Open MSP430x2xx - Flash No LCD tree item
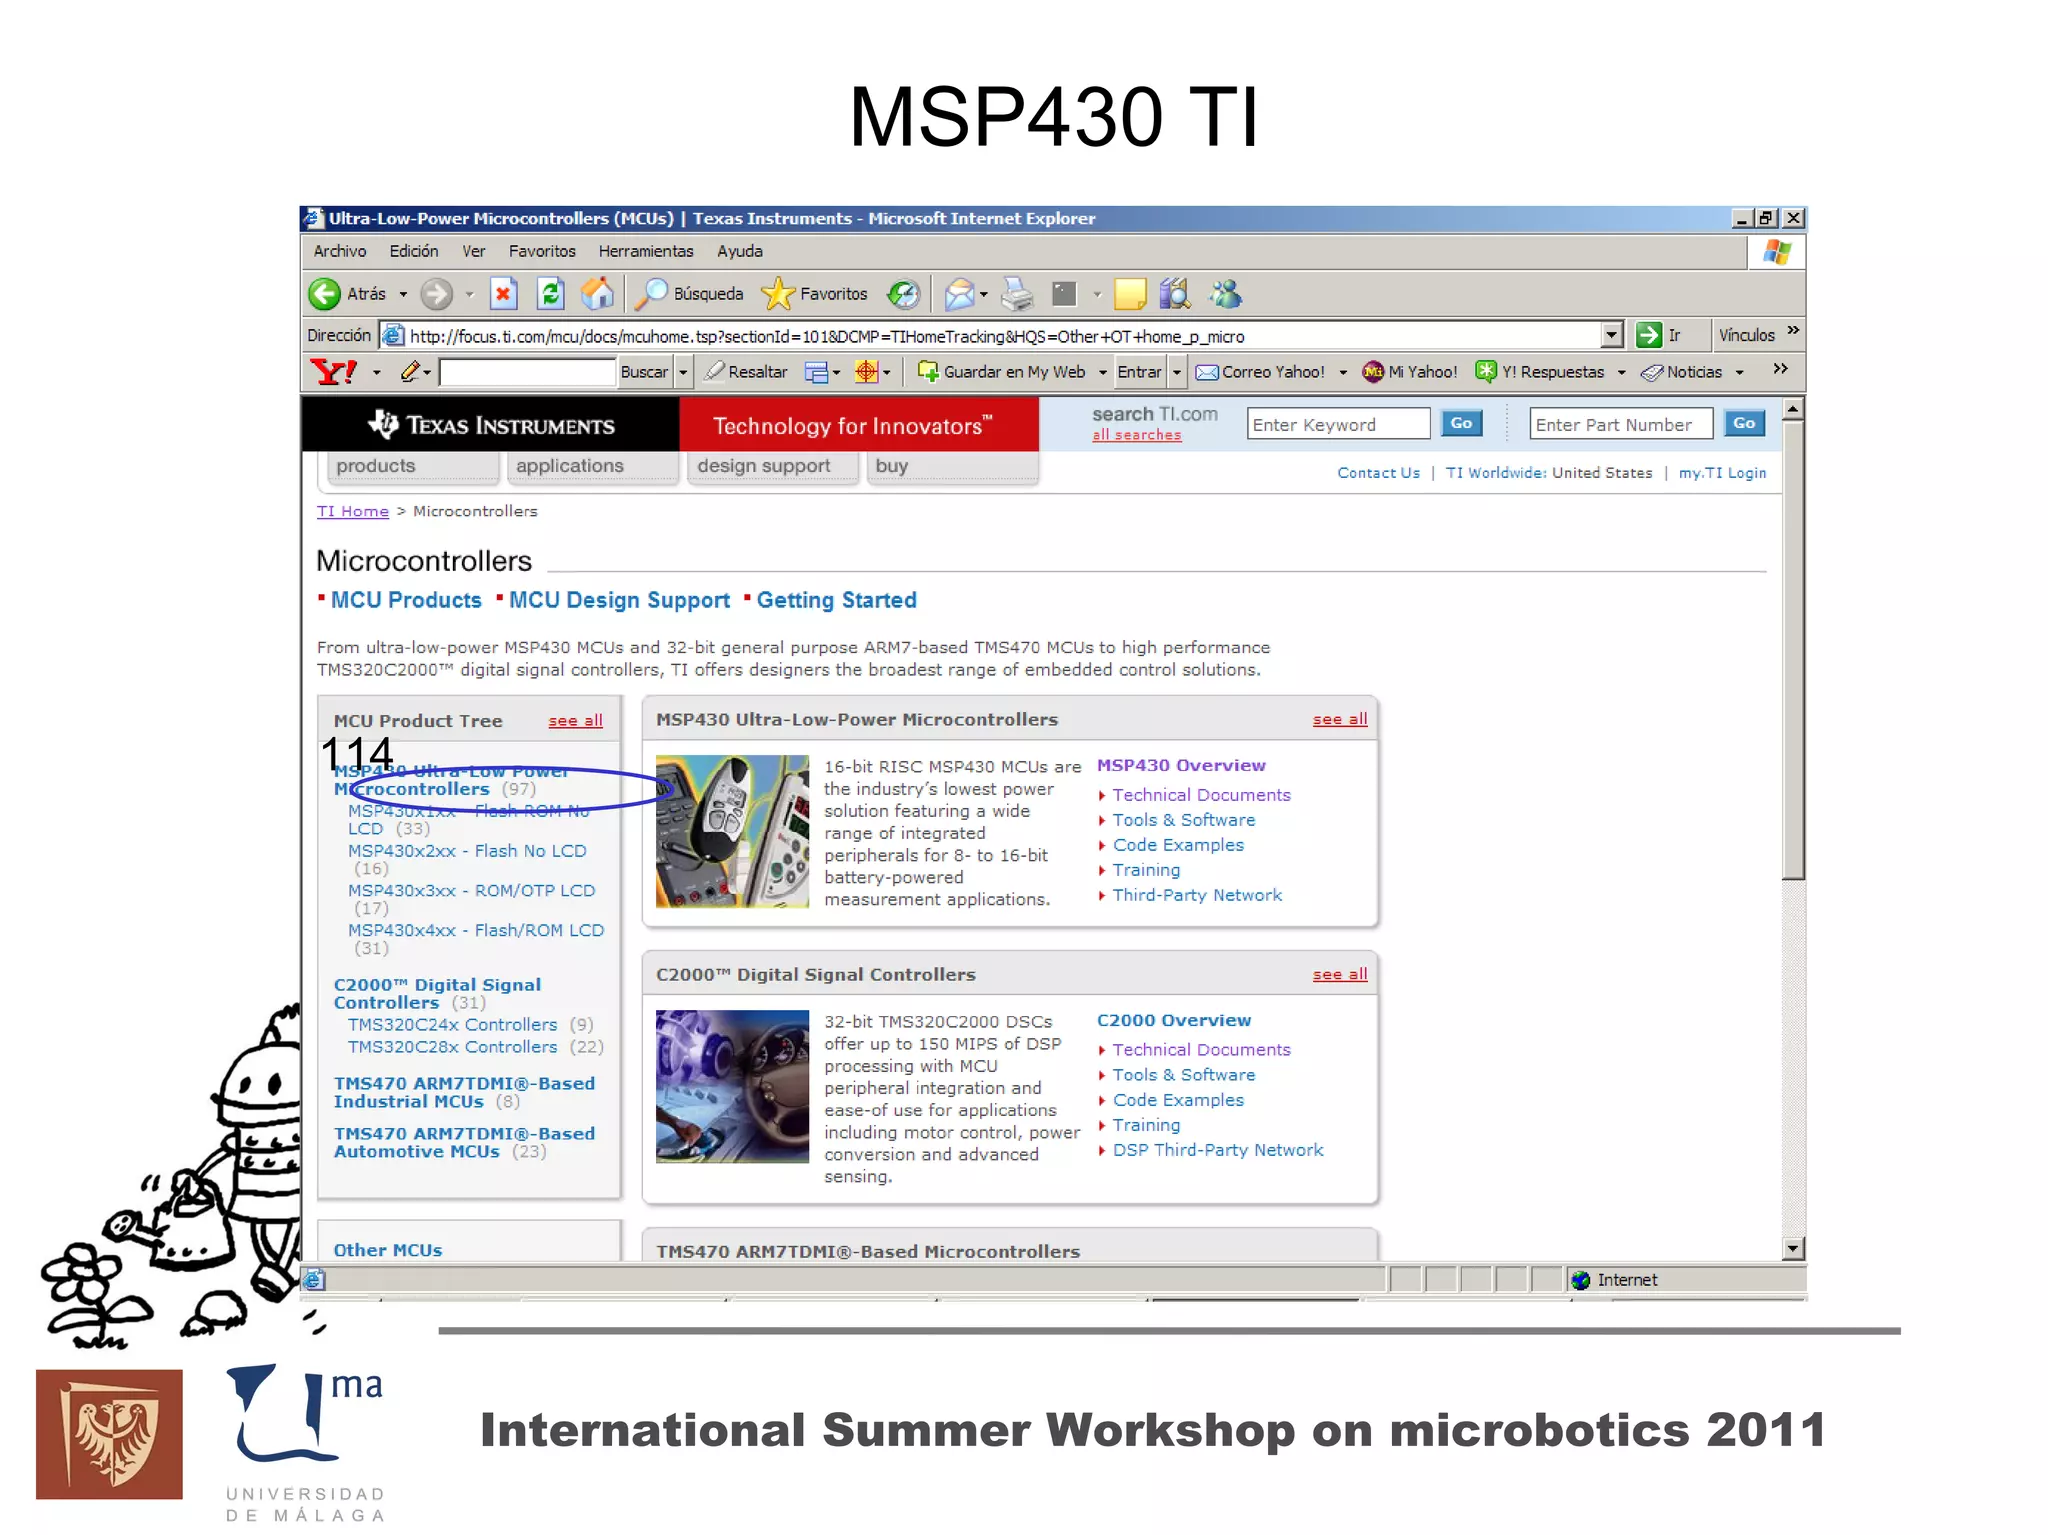This screenshot has height=1535, width=2048. [x=467, y=851]
